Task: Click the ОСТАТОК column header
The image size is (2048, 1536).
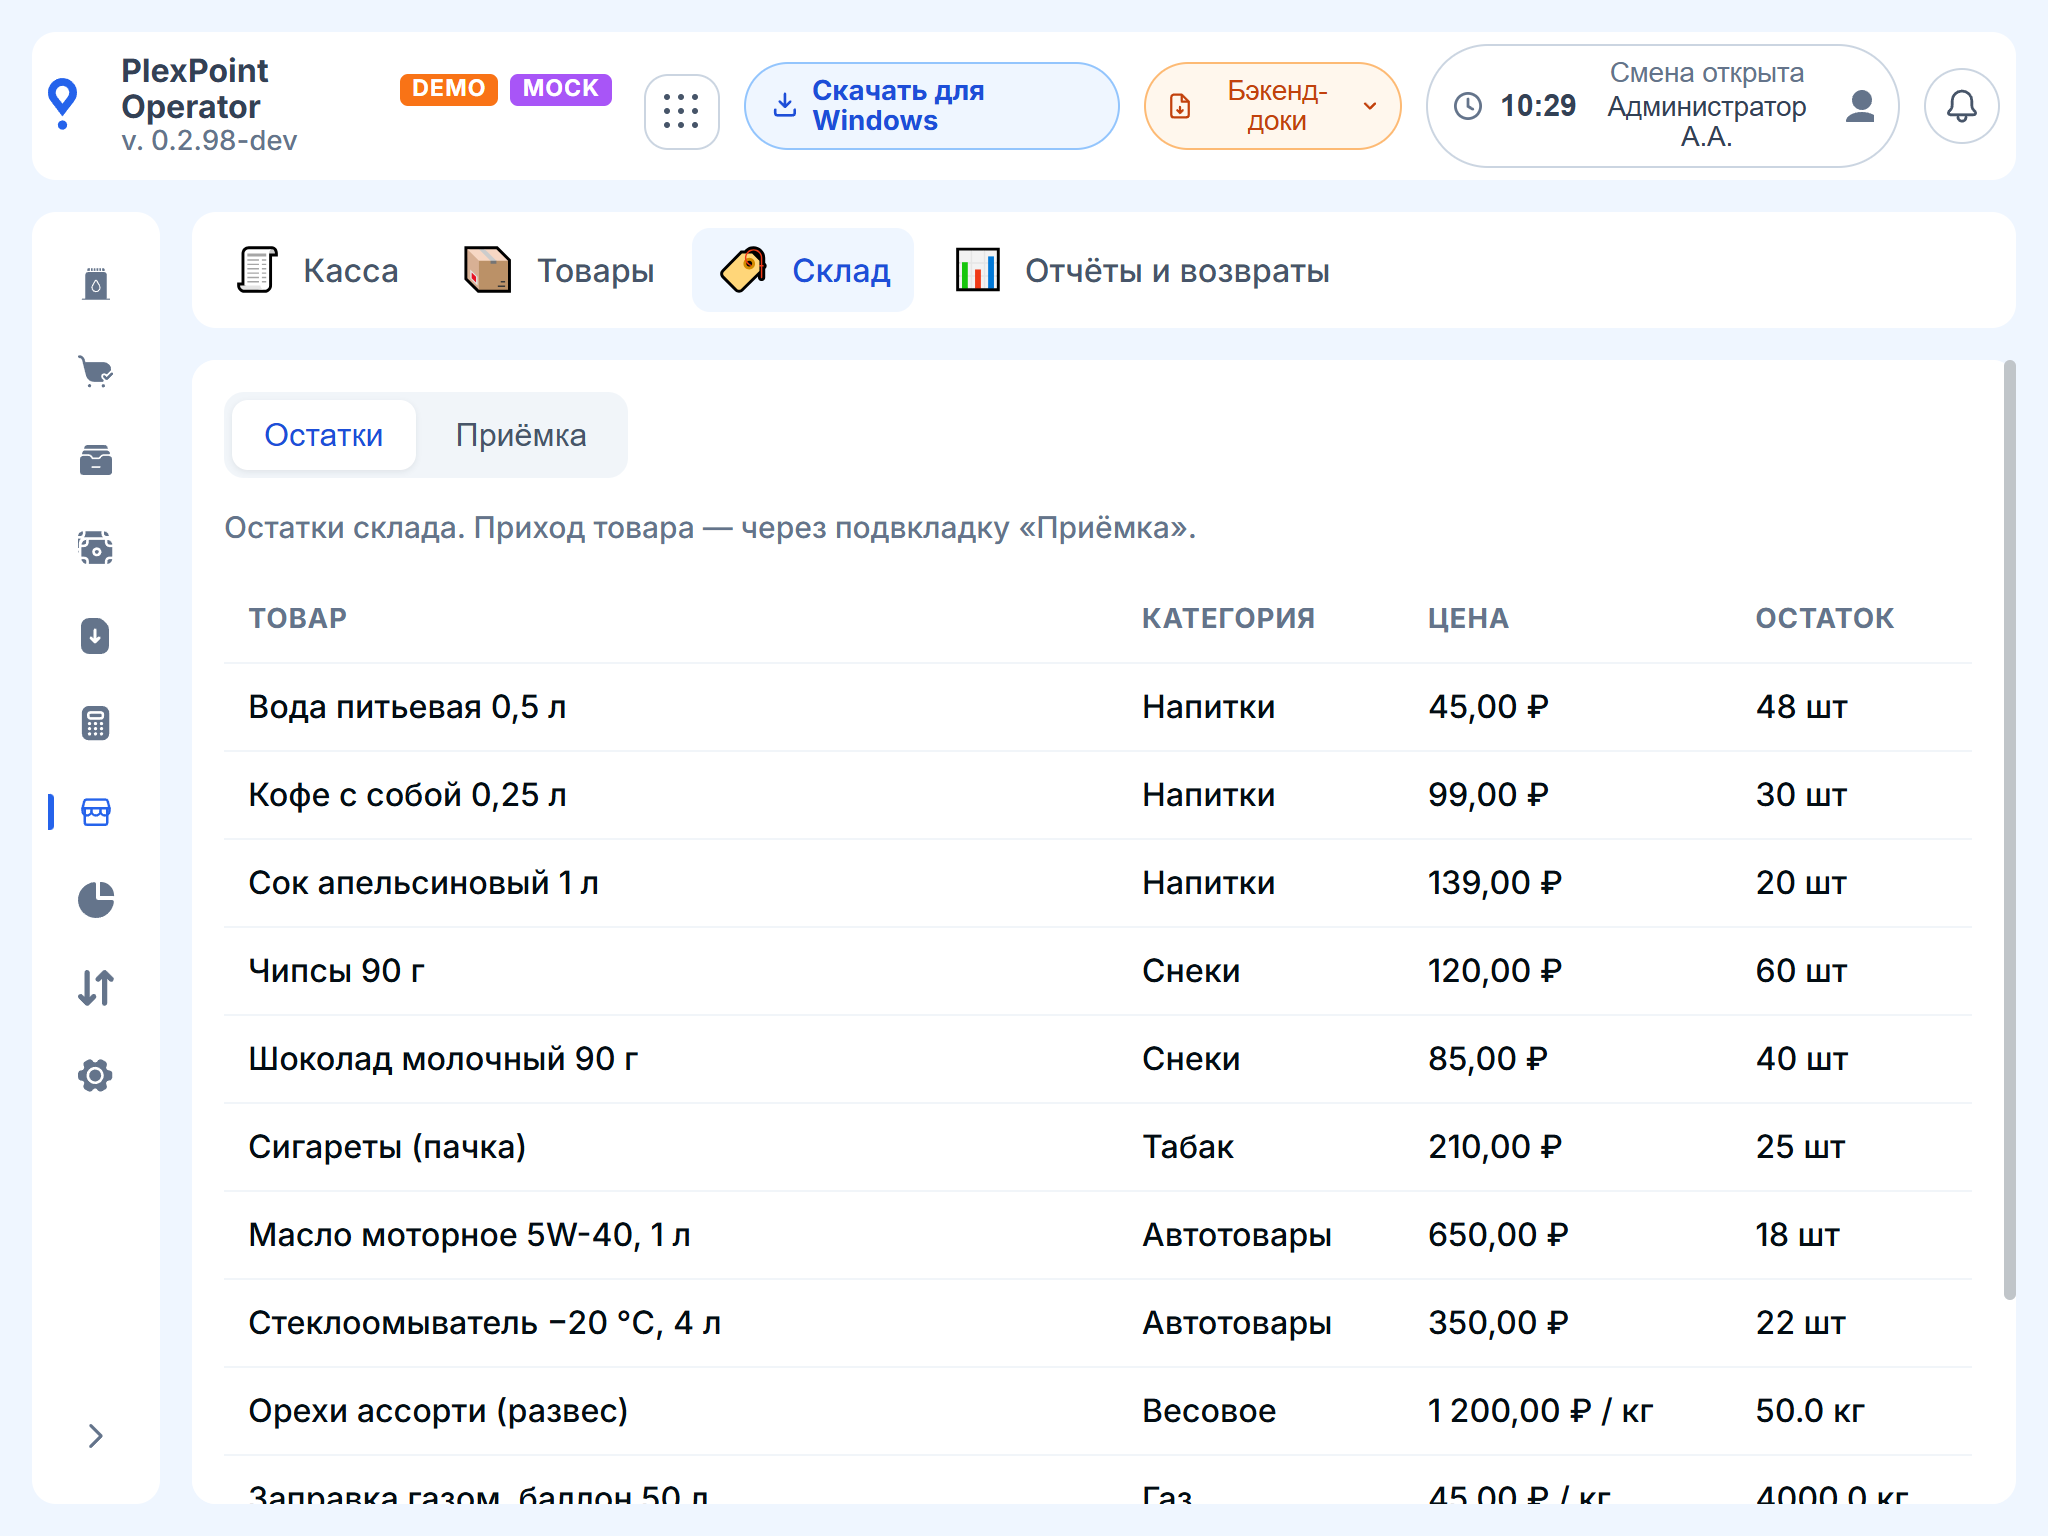Action: 1825,618
